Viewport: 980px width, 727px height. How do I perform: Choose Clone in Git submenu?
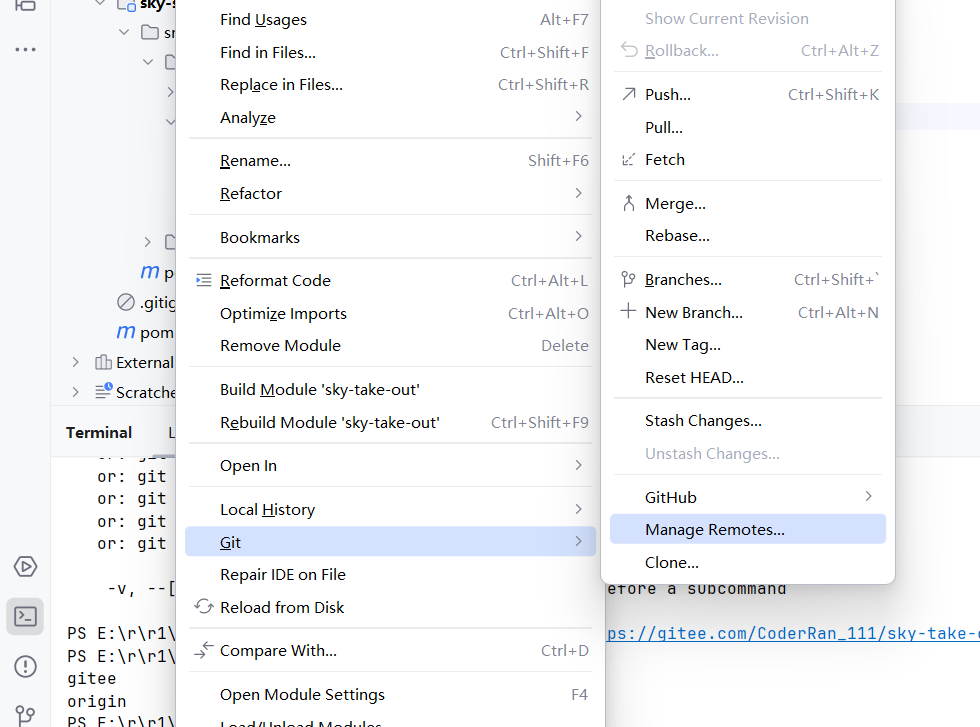748,563
